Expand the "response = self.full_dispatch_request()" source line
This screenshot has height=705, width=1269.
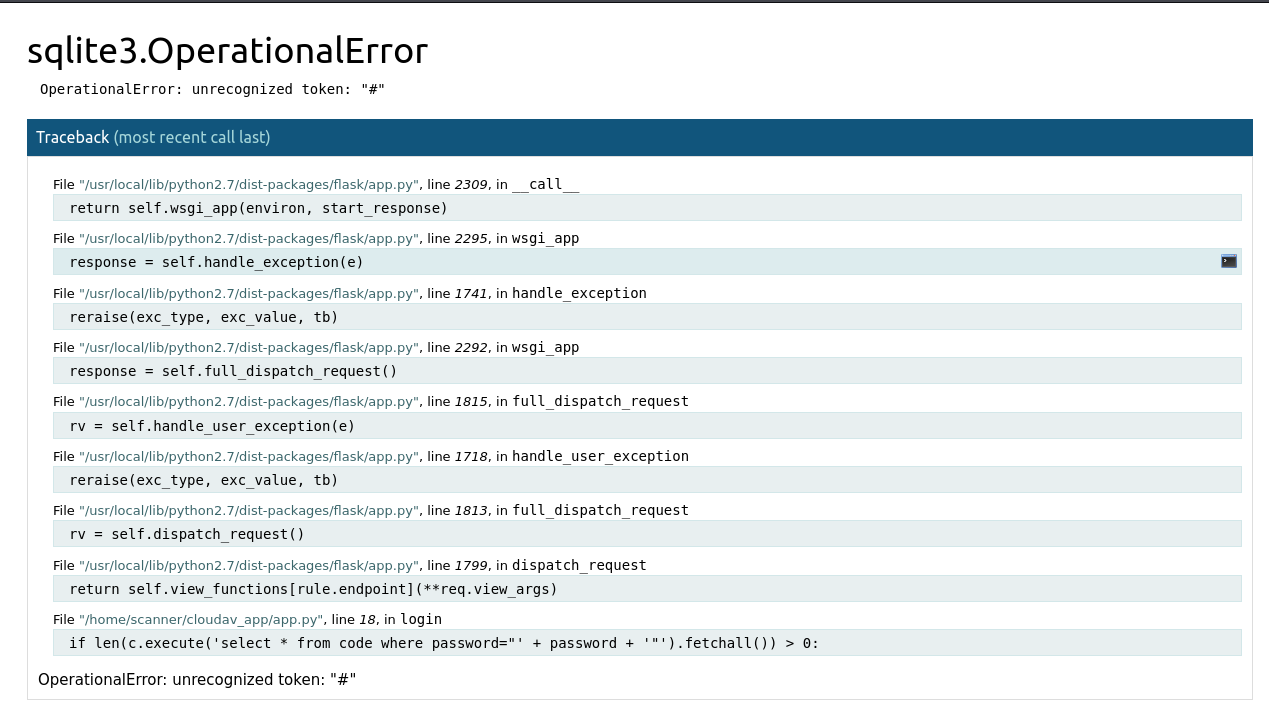coord(233,371)
